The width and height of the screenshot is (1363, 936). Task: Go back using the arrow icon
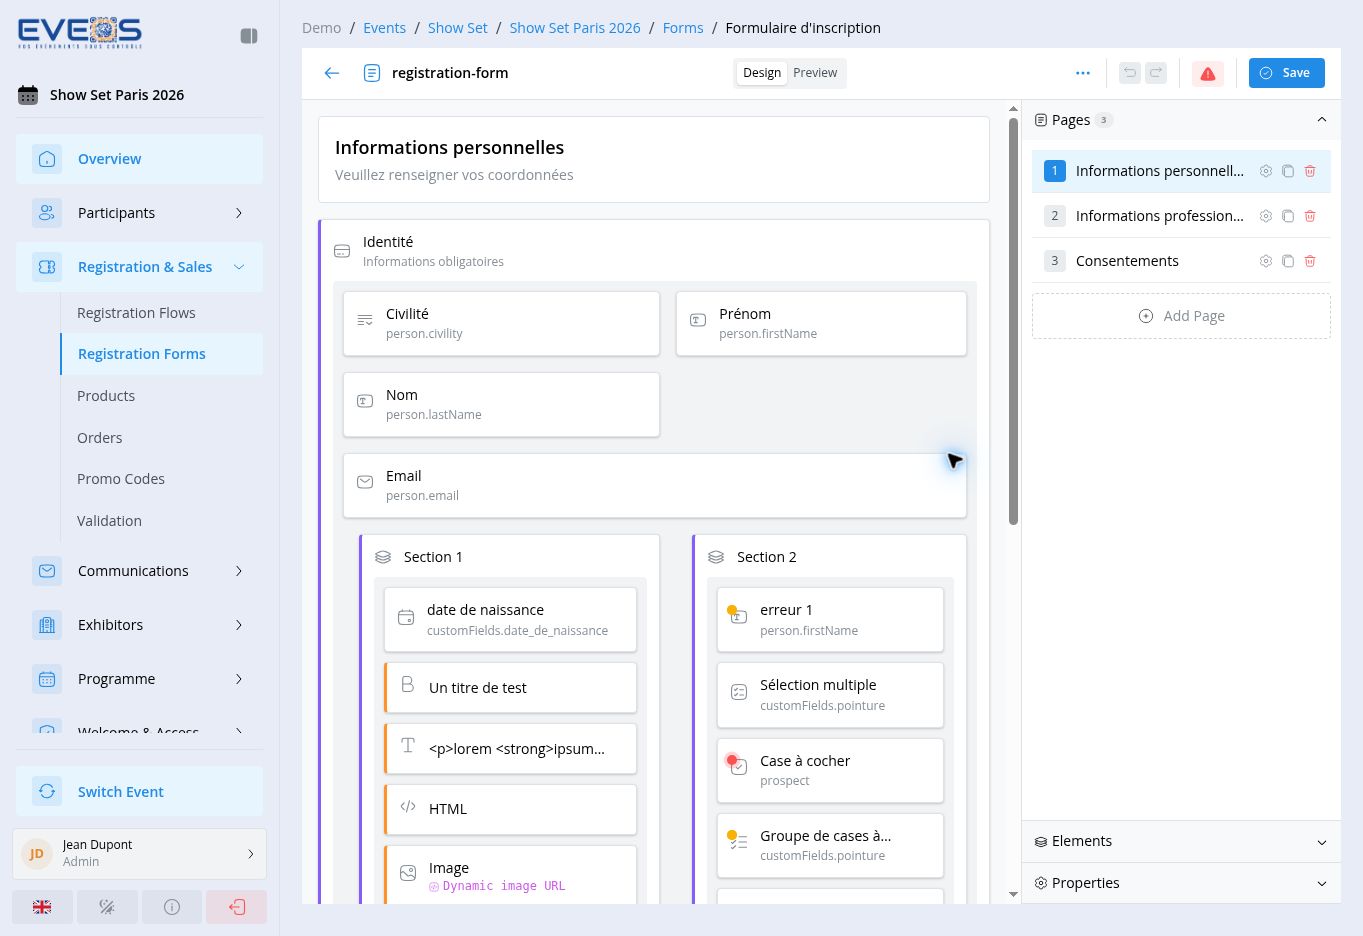click(x=332, y=73)
